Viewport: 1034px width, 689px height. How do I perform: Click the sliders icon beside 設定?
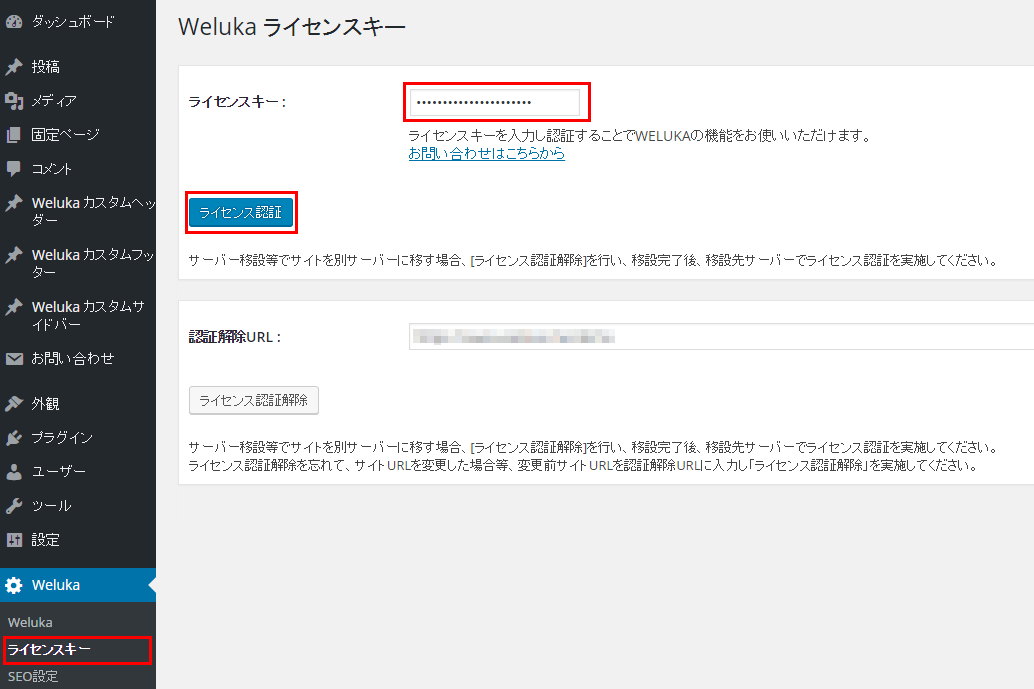point(14,540)
